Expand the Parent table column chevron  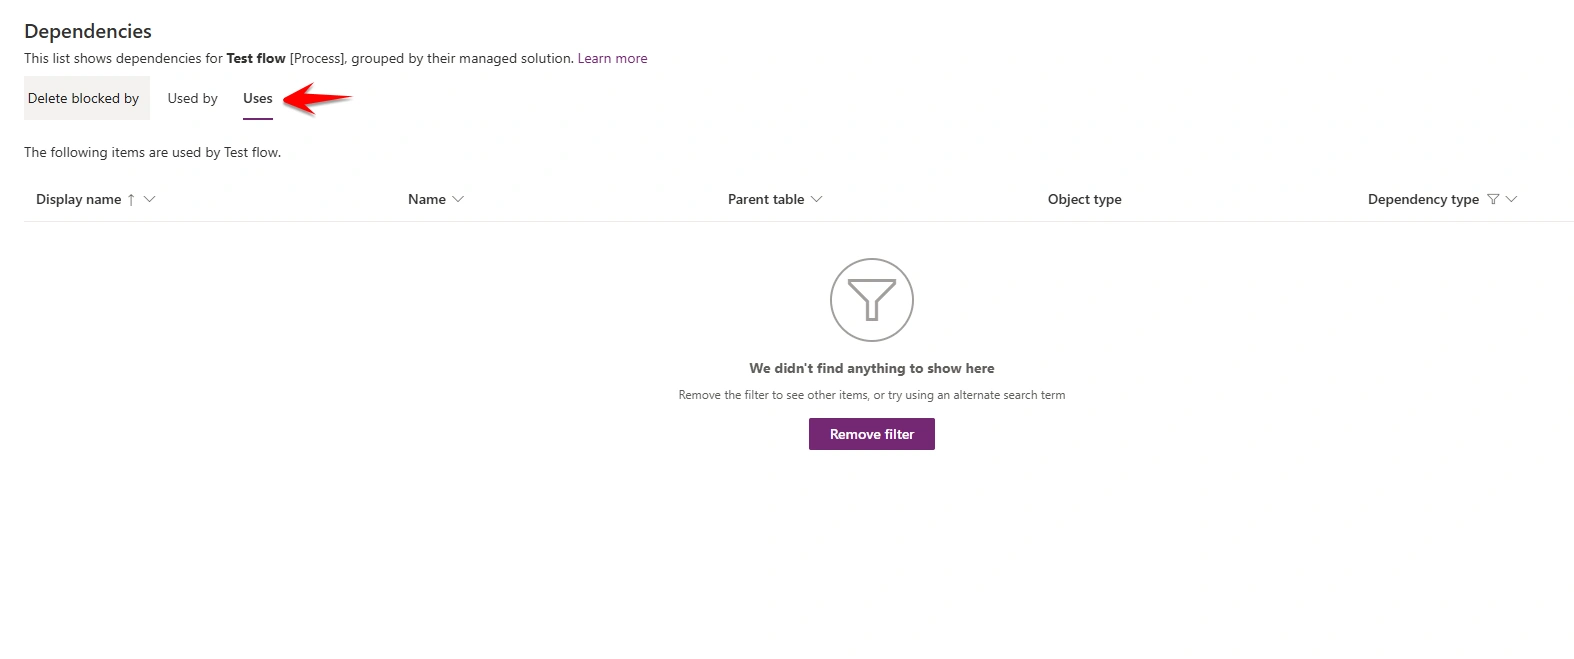817,199
